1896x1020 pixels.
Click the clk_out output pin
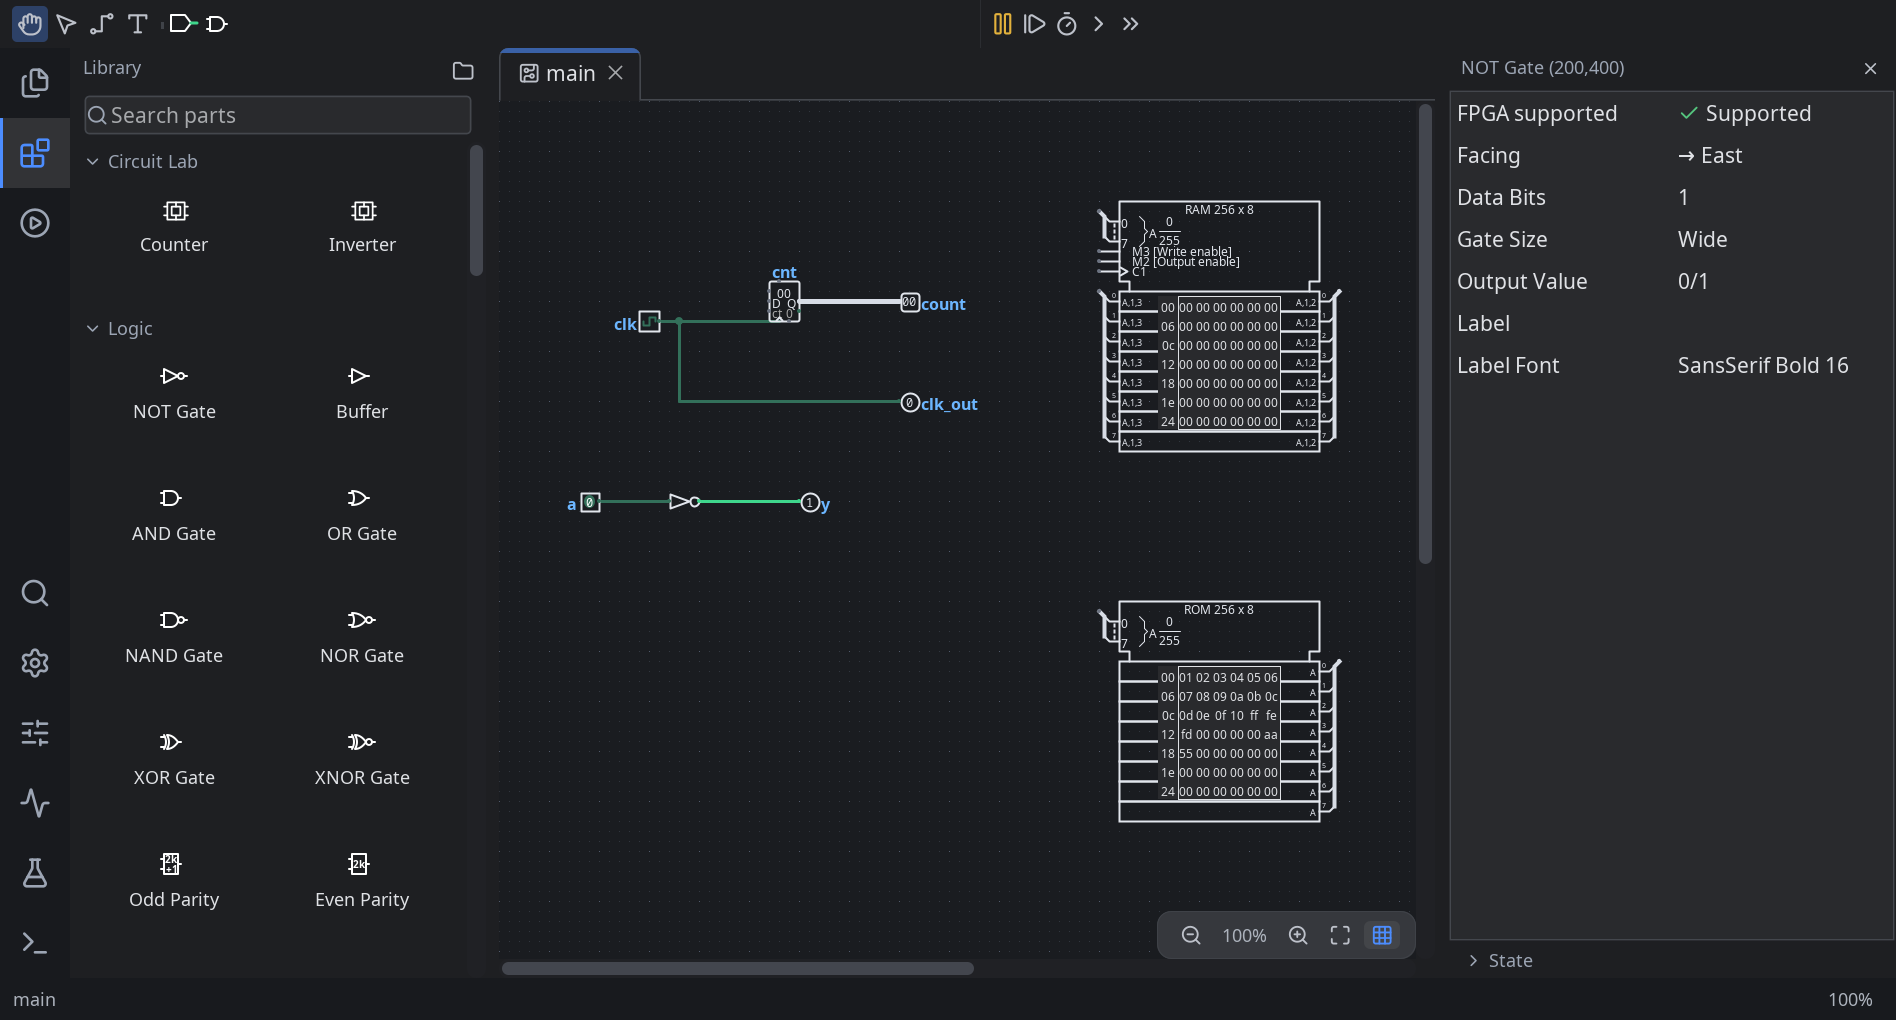coord(910,402)
